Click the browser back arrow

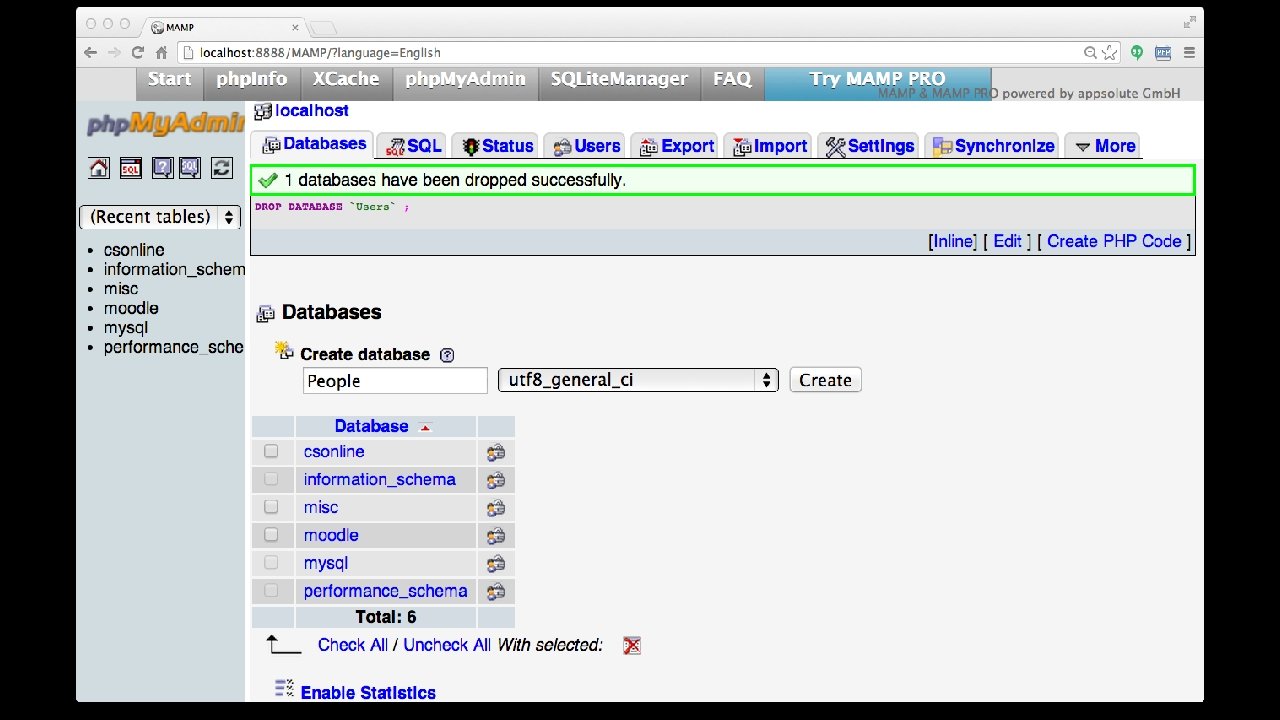coord(91,53)
